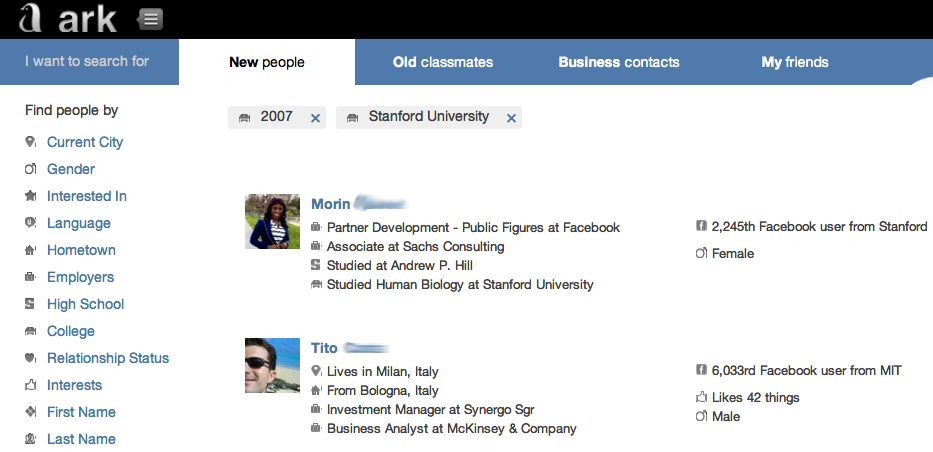933x452 pixels.
Task: Remove the Stanford University filter tag
Action: coord(511,118)
